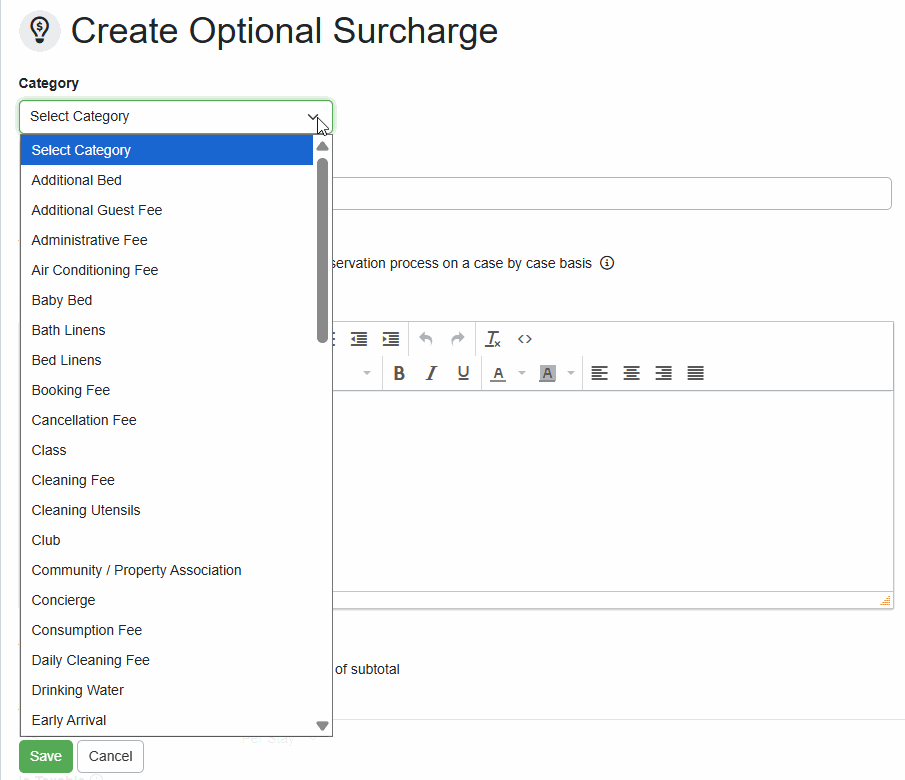Click into the name text field

point(612,193)
